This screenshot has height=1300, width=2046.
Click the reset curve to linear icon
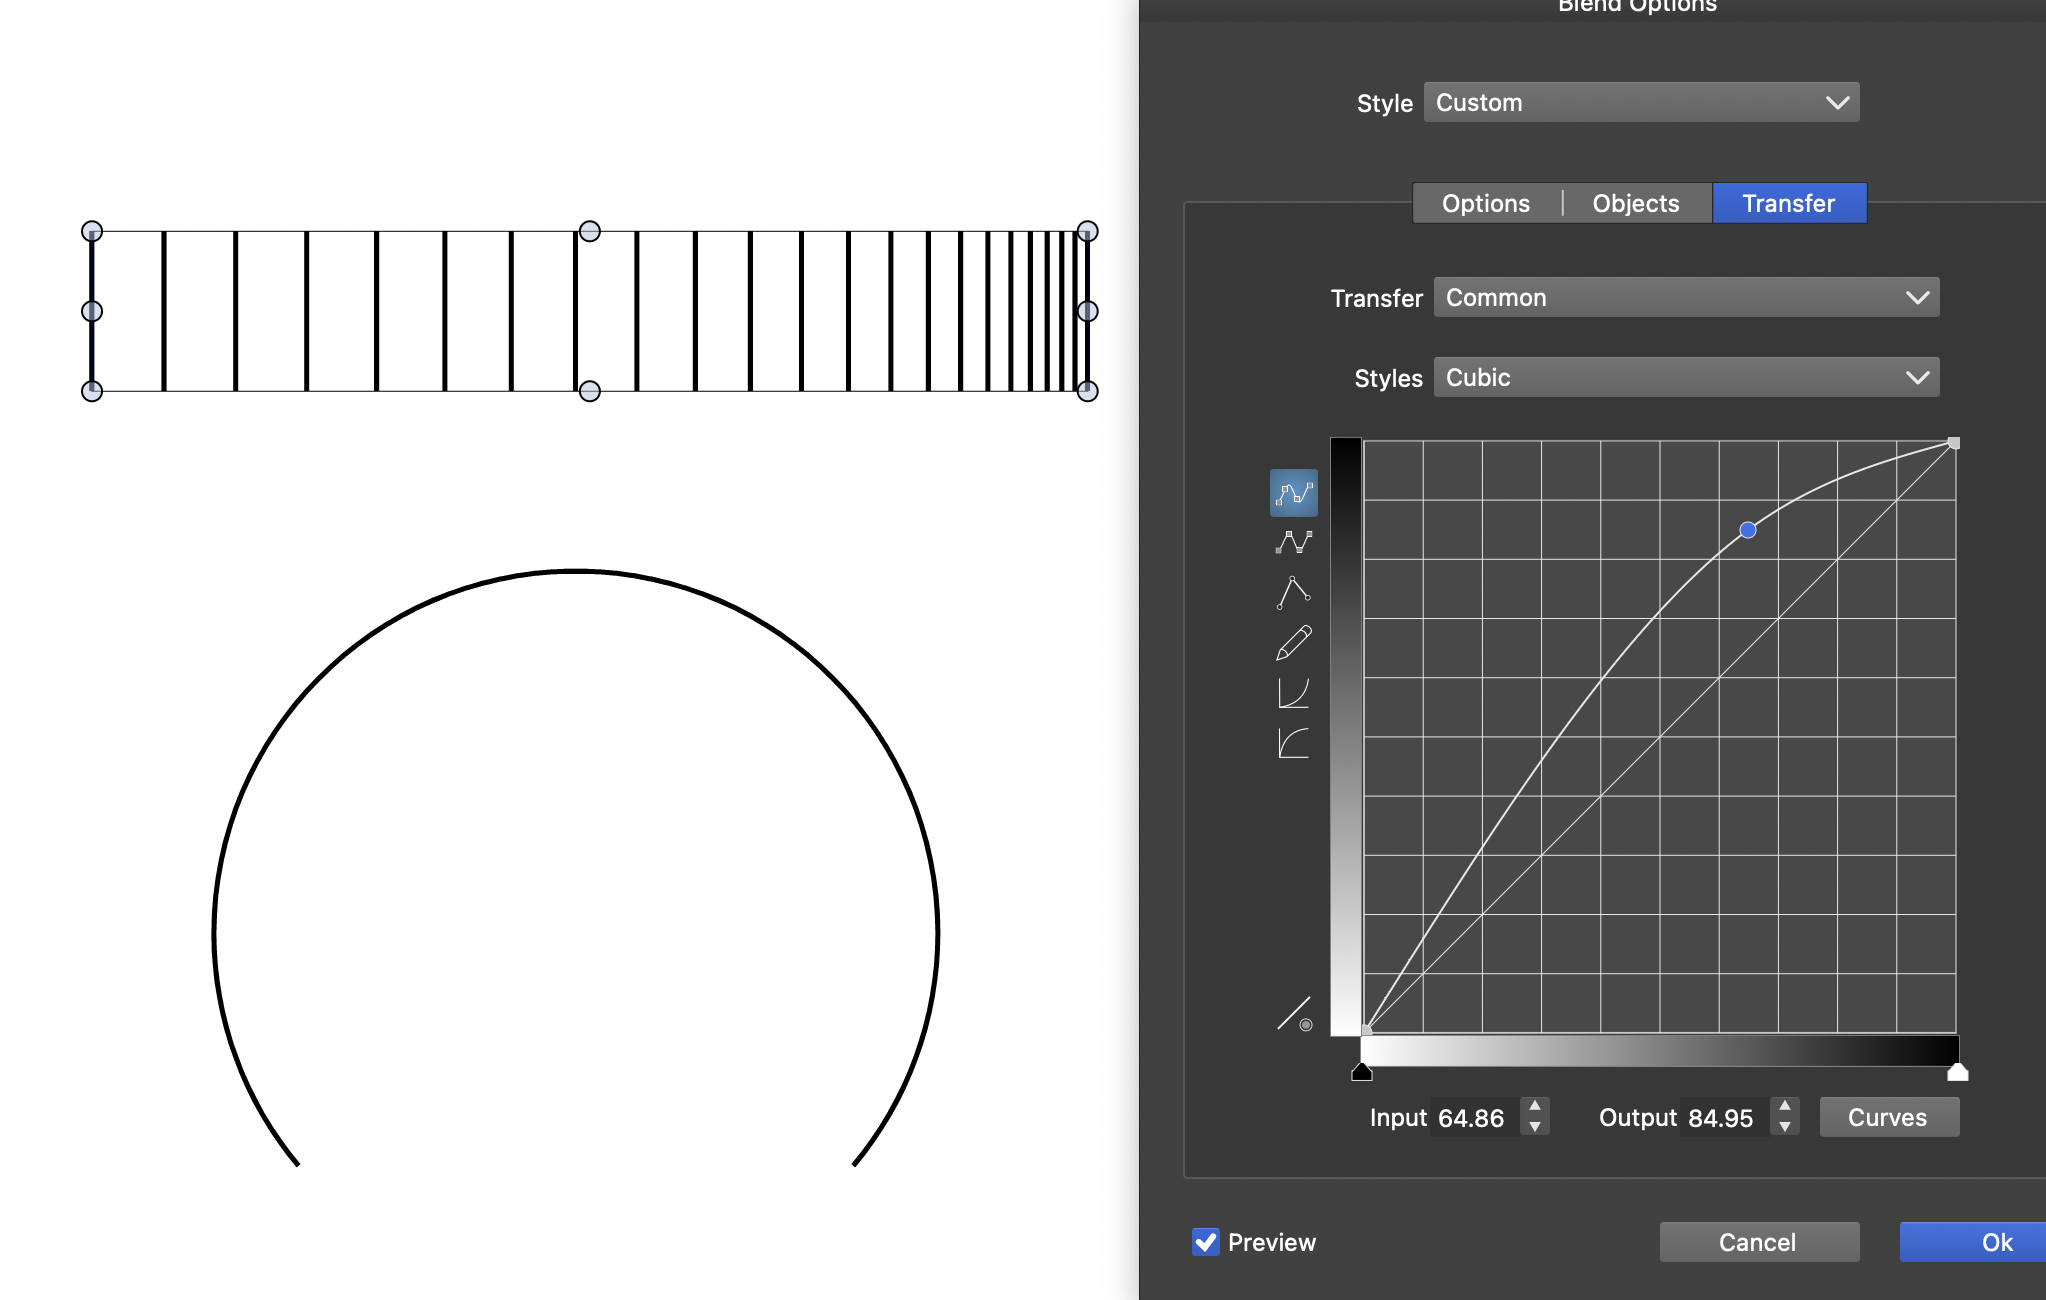tap(1294, 1014)
